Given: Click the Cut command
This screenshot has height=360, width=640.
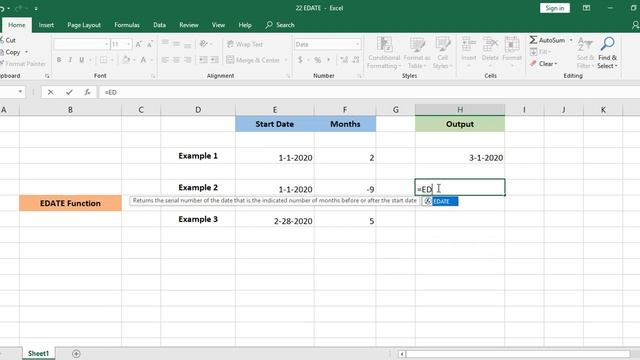Looking at the screenshot, I should (8, 40).
